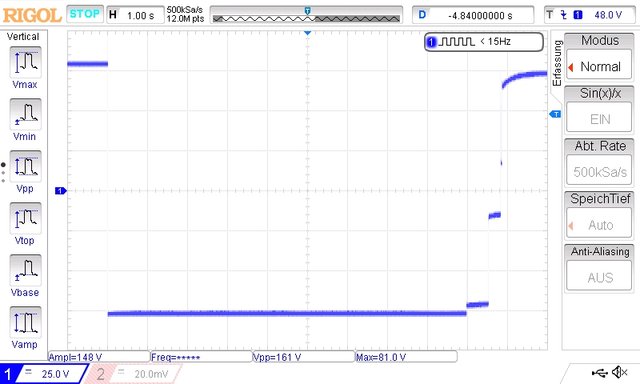
Task: Click the muted speaker icon
Action: [620, 372]
